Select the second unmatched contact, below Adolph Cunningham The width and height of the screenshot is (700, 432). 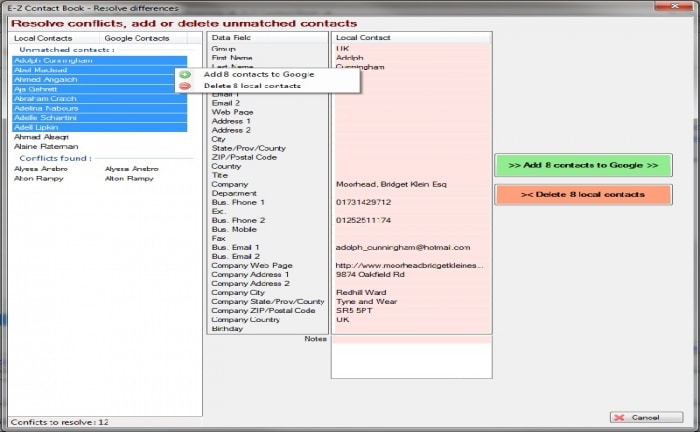(100, 70)
